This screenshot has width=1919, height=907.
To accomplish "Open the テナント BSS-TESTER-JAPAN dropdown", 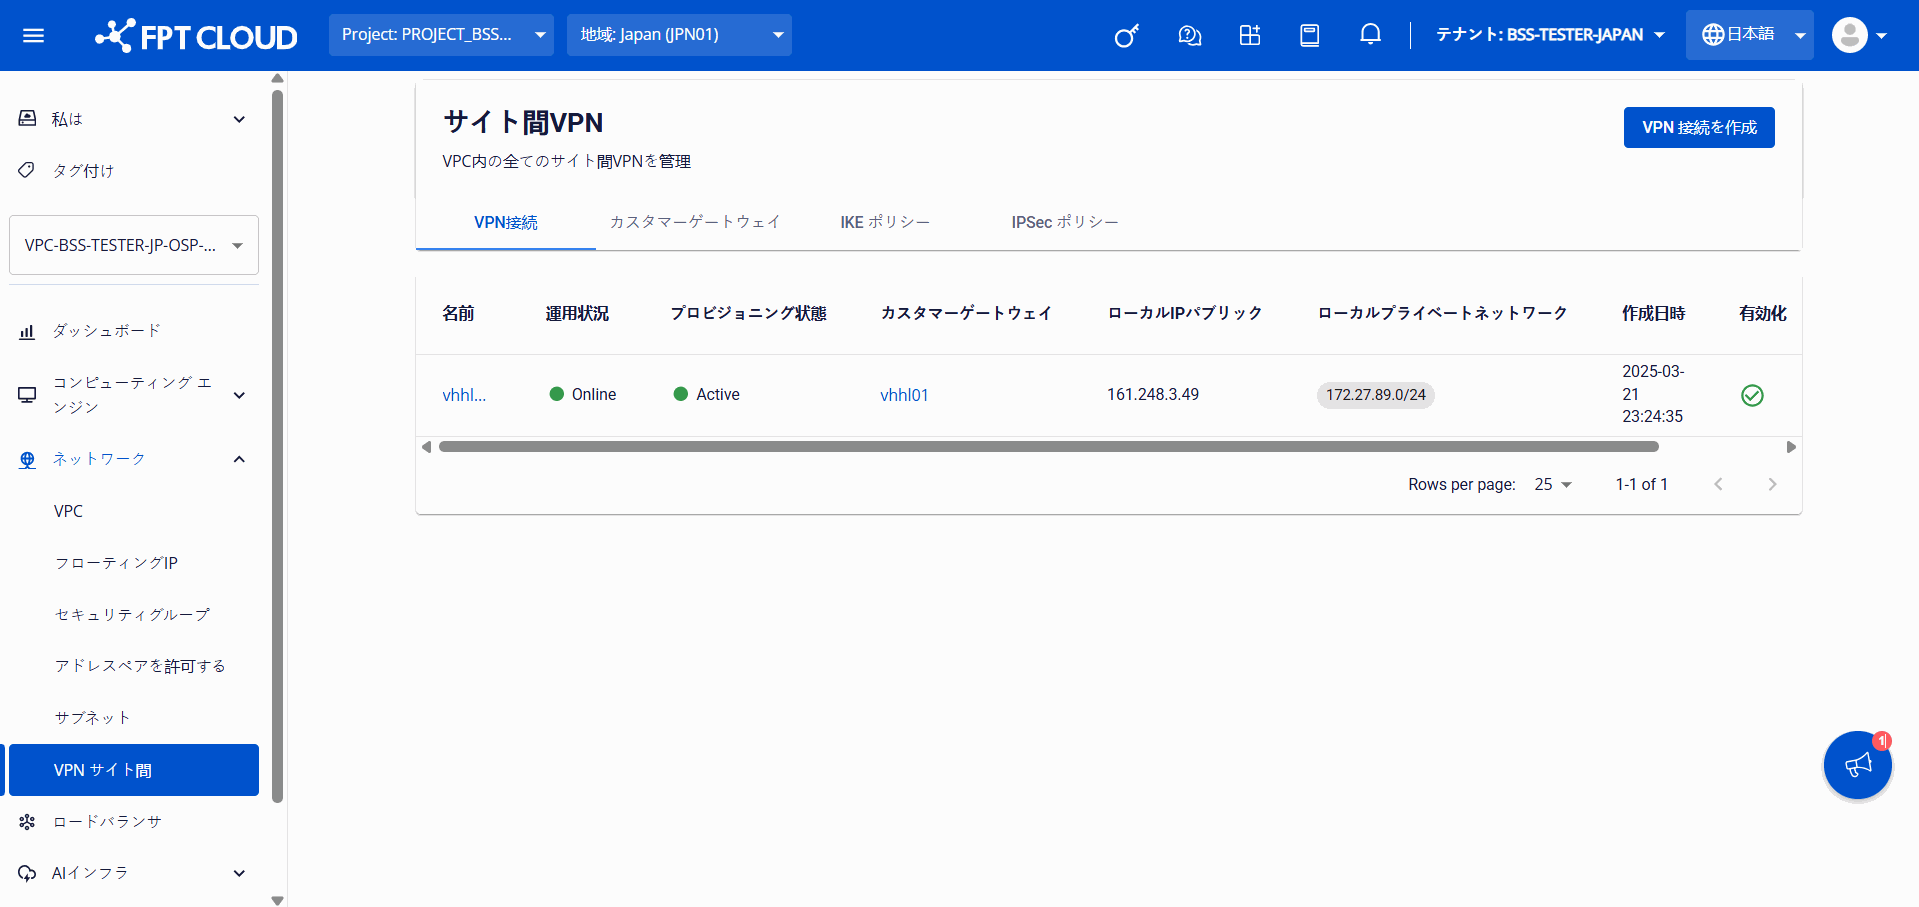I will tap(1550, 35).
